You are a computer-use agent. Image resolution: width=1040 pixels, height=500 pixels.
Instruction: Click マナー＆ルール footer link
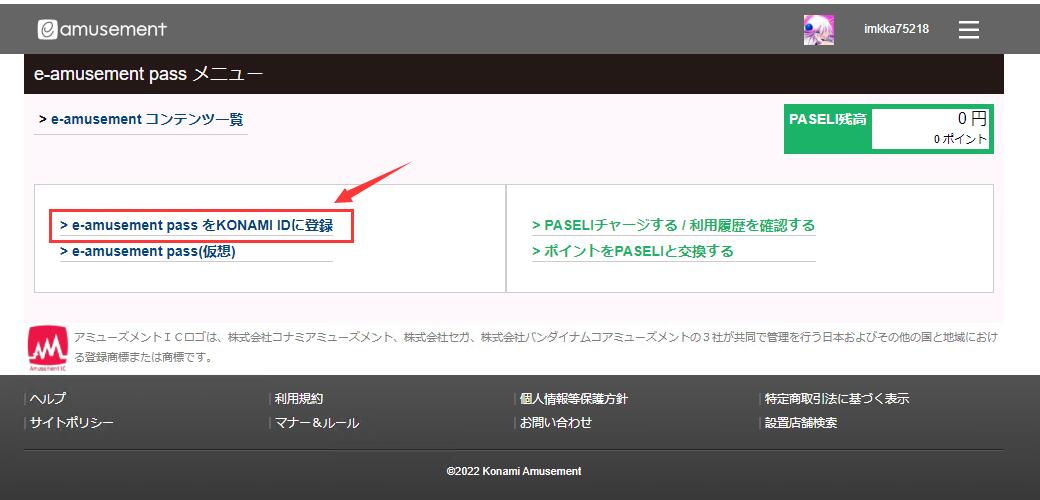pyautogui.click(x=317, y=423)
